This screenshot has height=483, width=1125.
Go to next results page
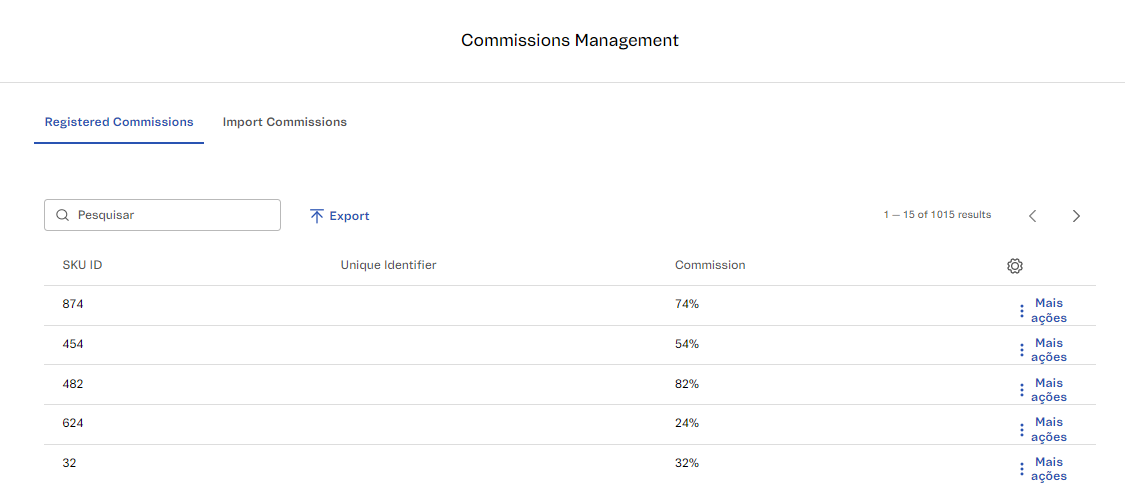coord(1076,216)
